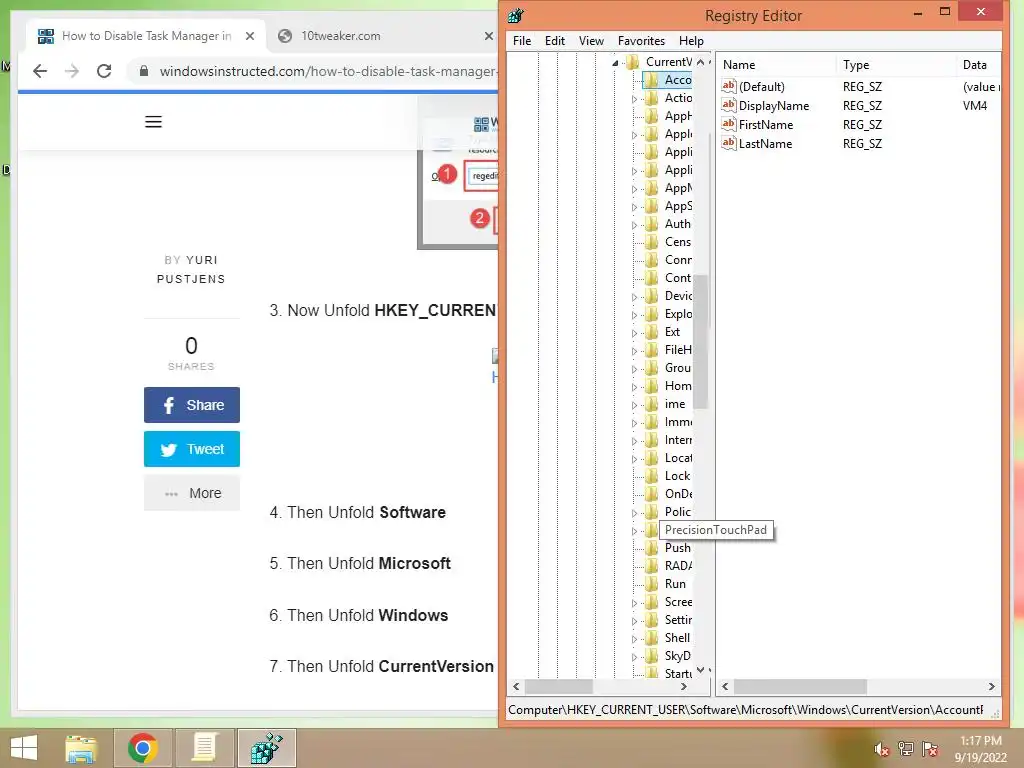Click the values pane horizontal scrollbar thumb
This screenshot has height=768, width=1024.
(x=801, y=686)
